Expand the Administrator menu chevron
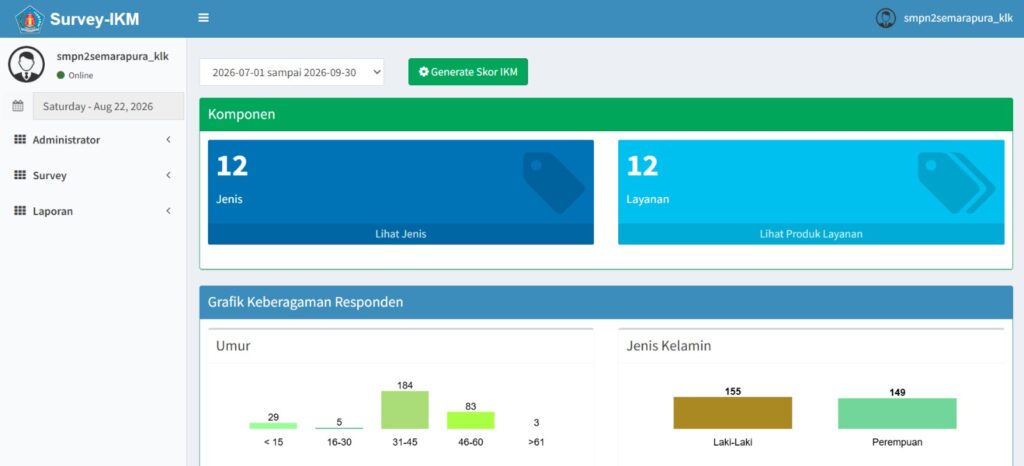The height and width of the screenshot is (466, 1024). coord(168,140)
